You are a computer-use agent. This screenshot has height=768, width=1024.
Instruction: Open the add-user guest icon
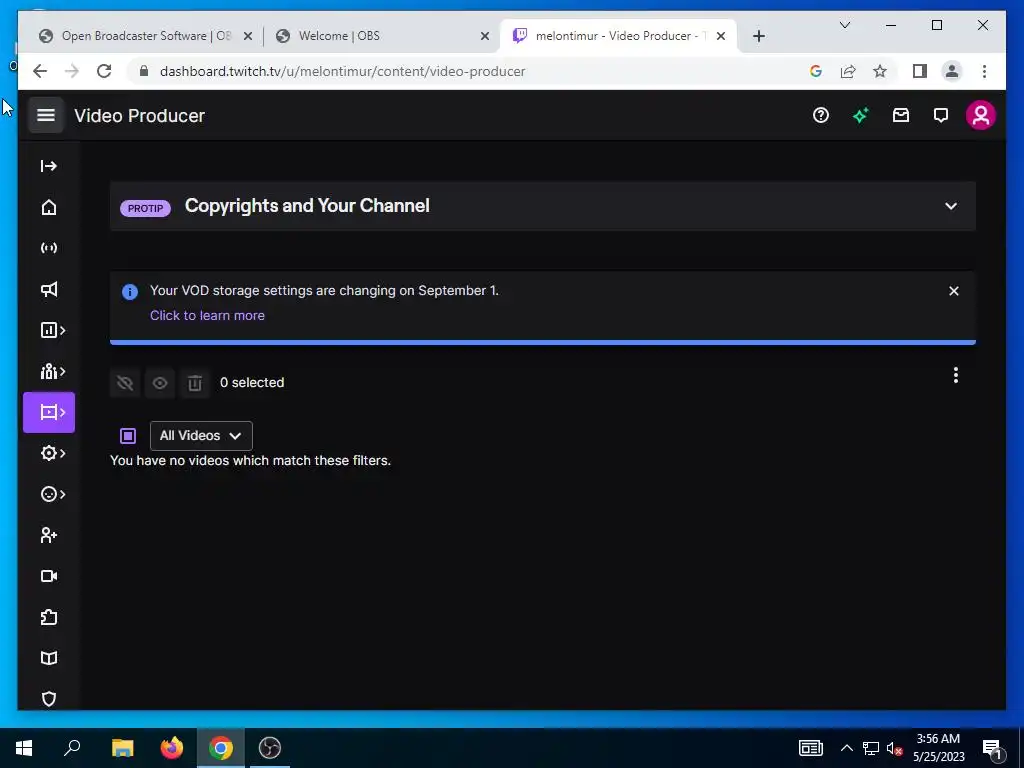pos(49,536)
